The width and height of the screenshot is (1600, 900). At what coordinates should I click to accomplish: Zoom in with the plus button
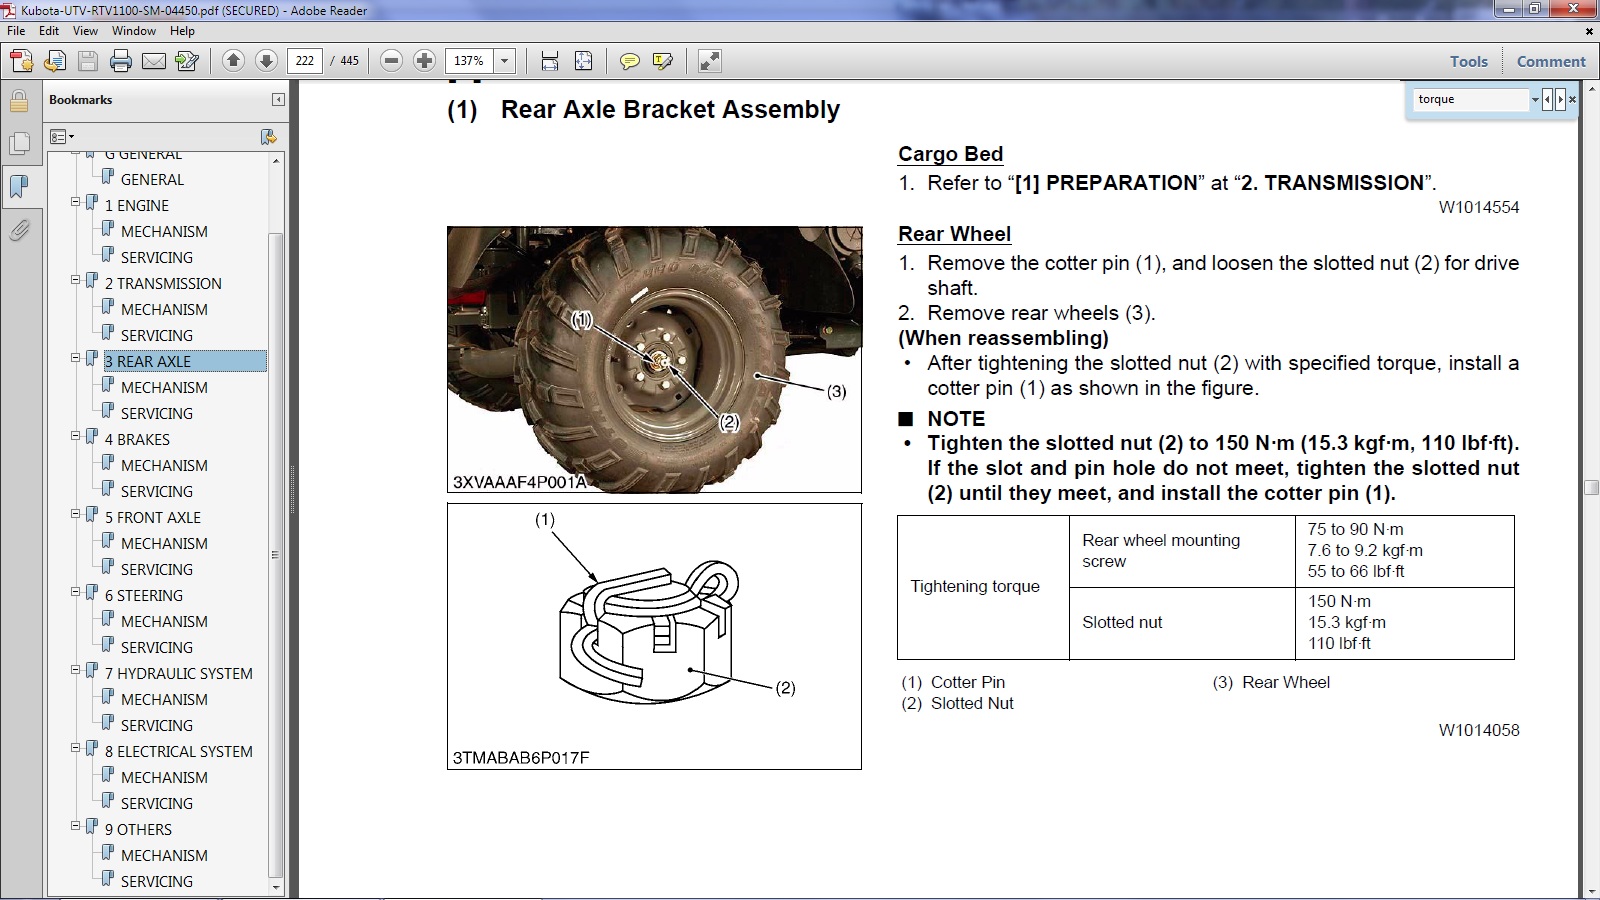click(x=424, y=61)
